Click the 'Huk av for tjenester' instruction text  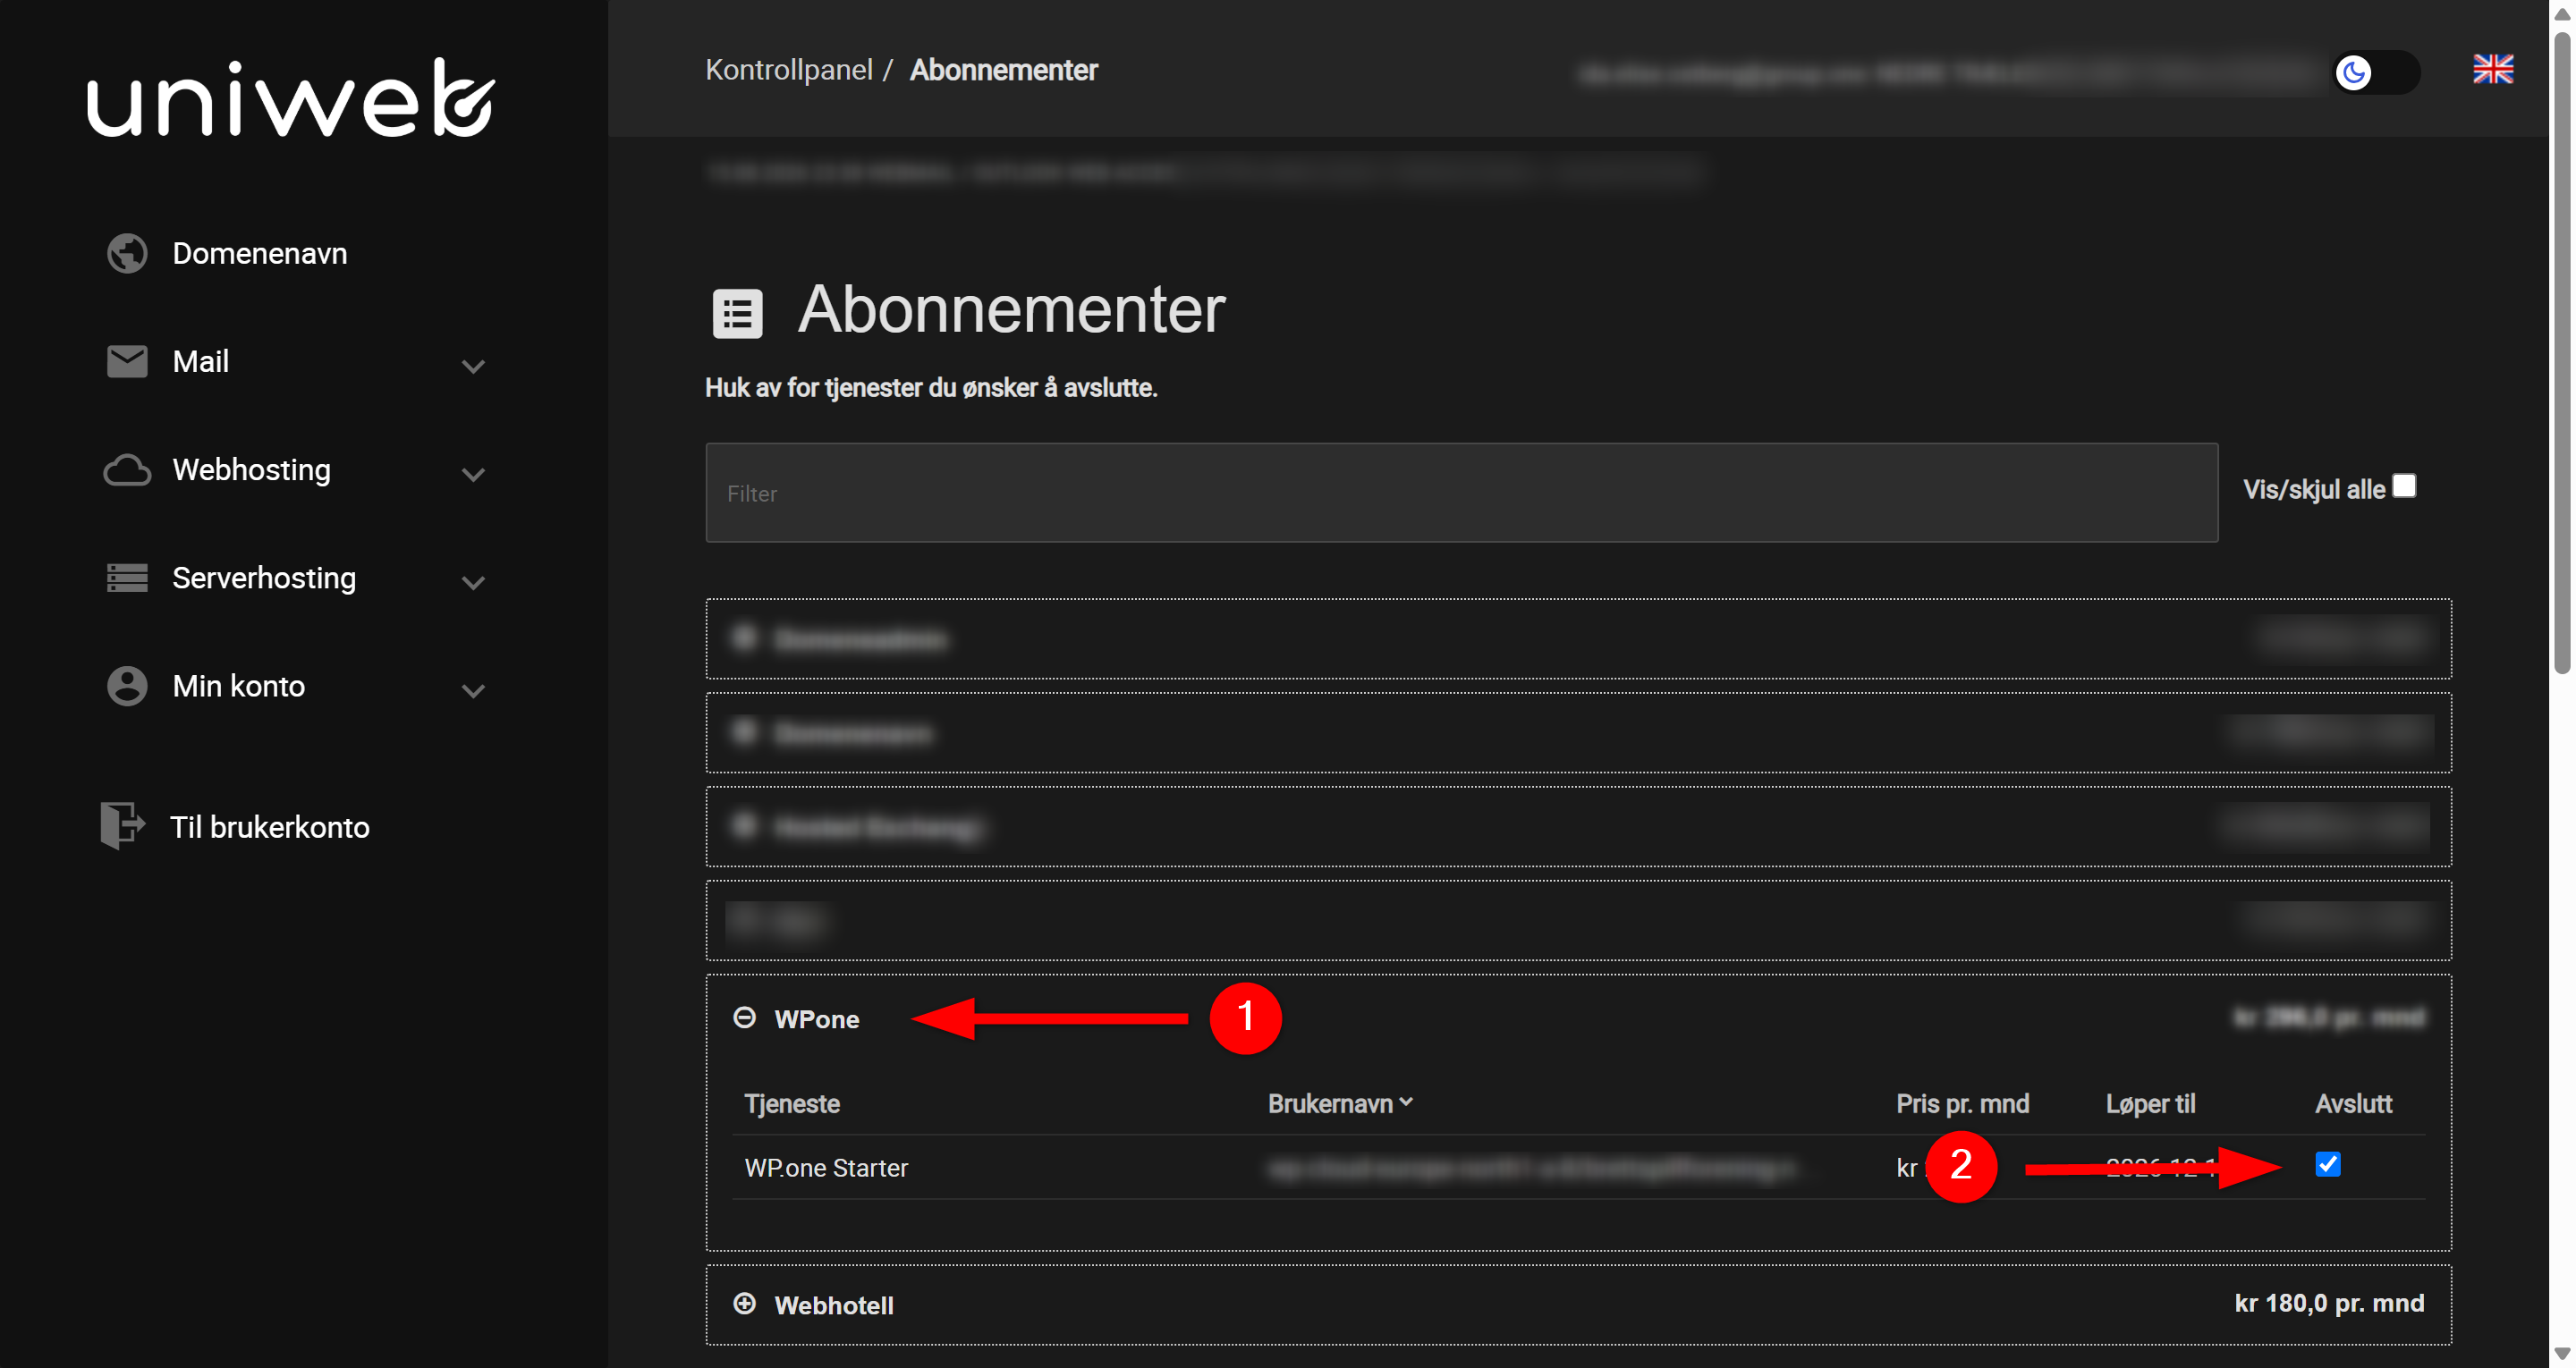point(931,388)
